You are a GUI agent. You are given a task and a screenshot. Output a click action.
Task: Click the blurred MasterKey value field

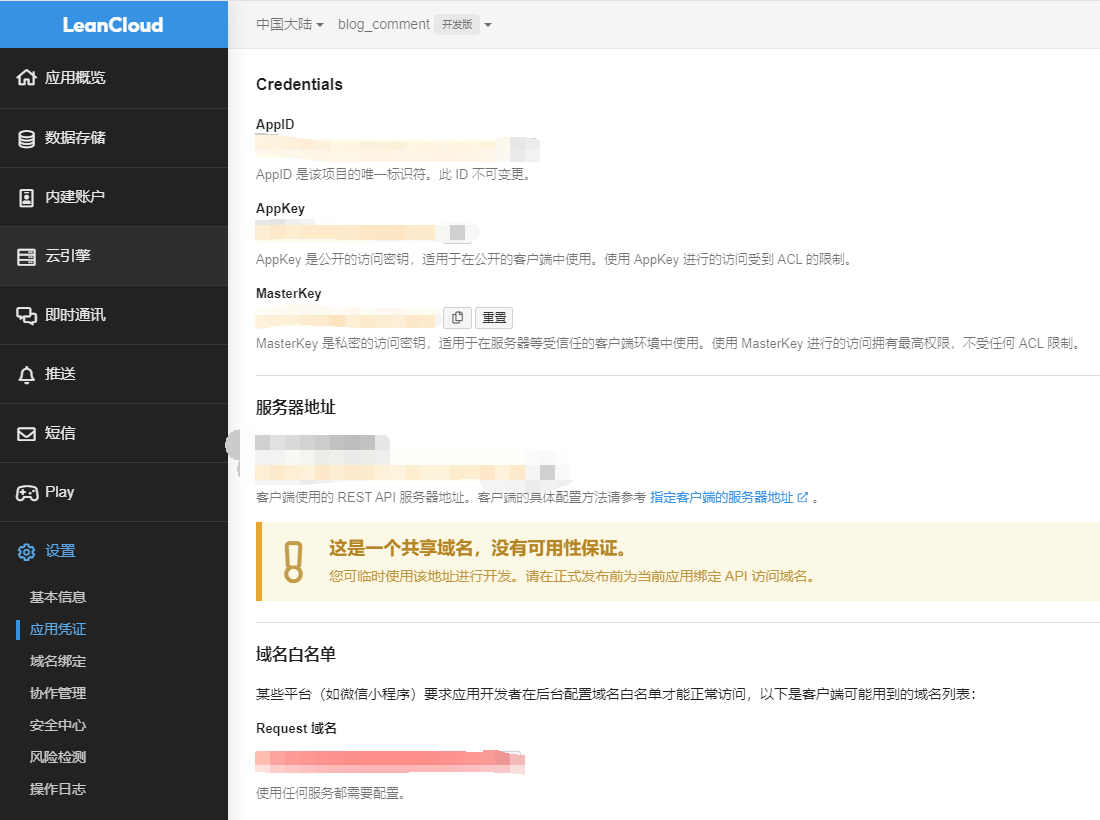(347, 318)
